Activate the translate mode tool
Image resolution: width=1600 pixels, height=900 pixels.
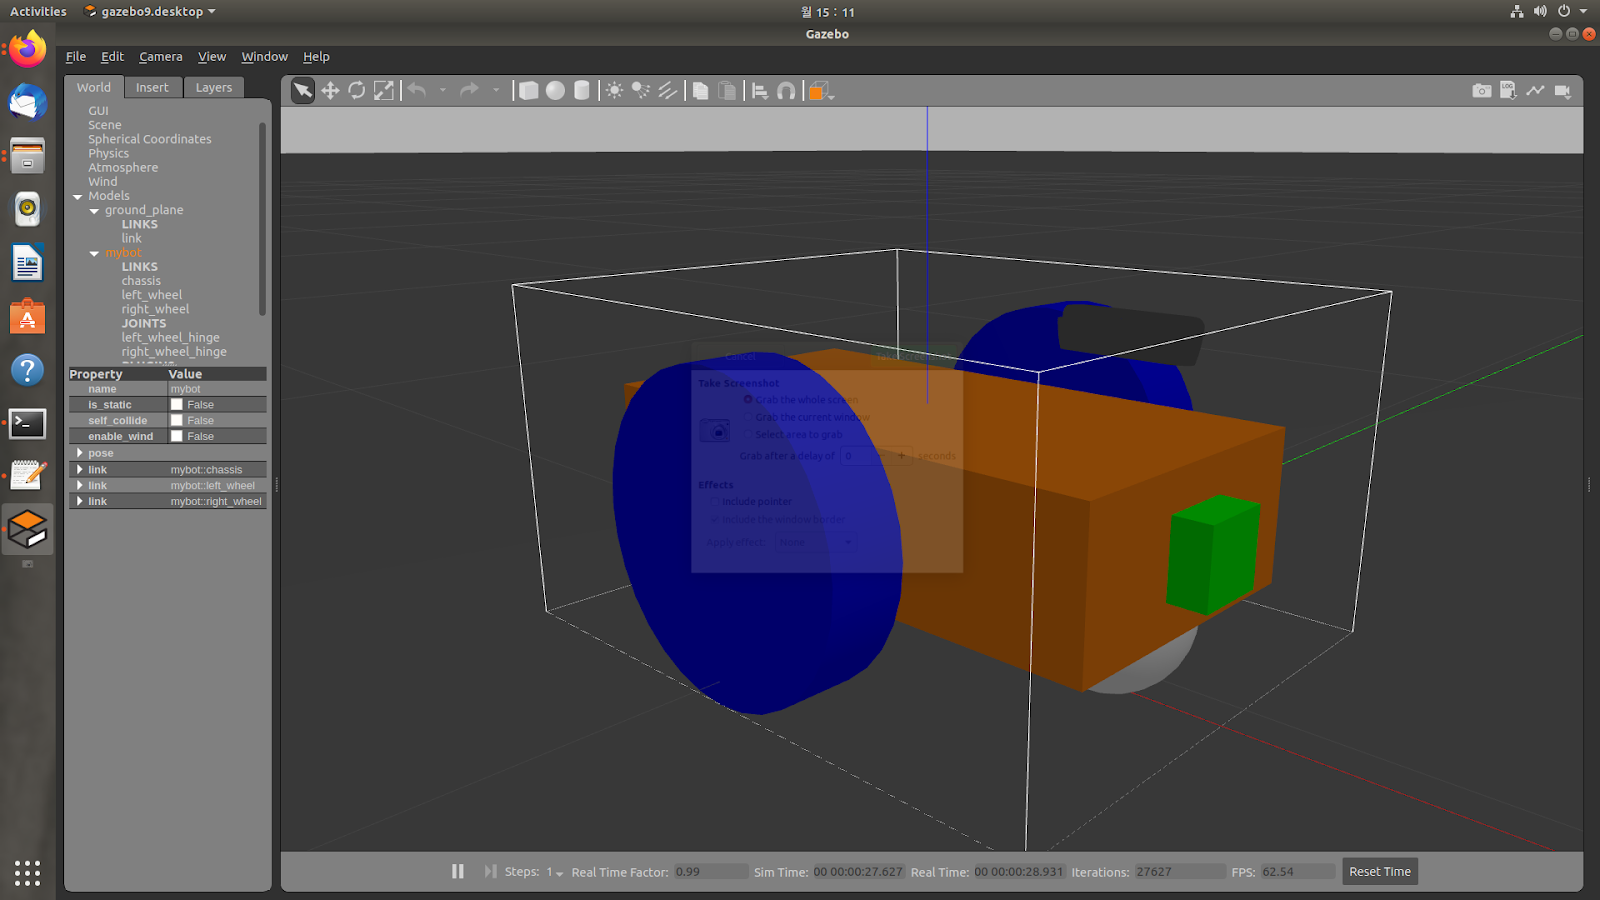[330, 91]
